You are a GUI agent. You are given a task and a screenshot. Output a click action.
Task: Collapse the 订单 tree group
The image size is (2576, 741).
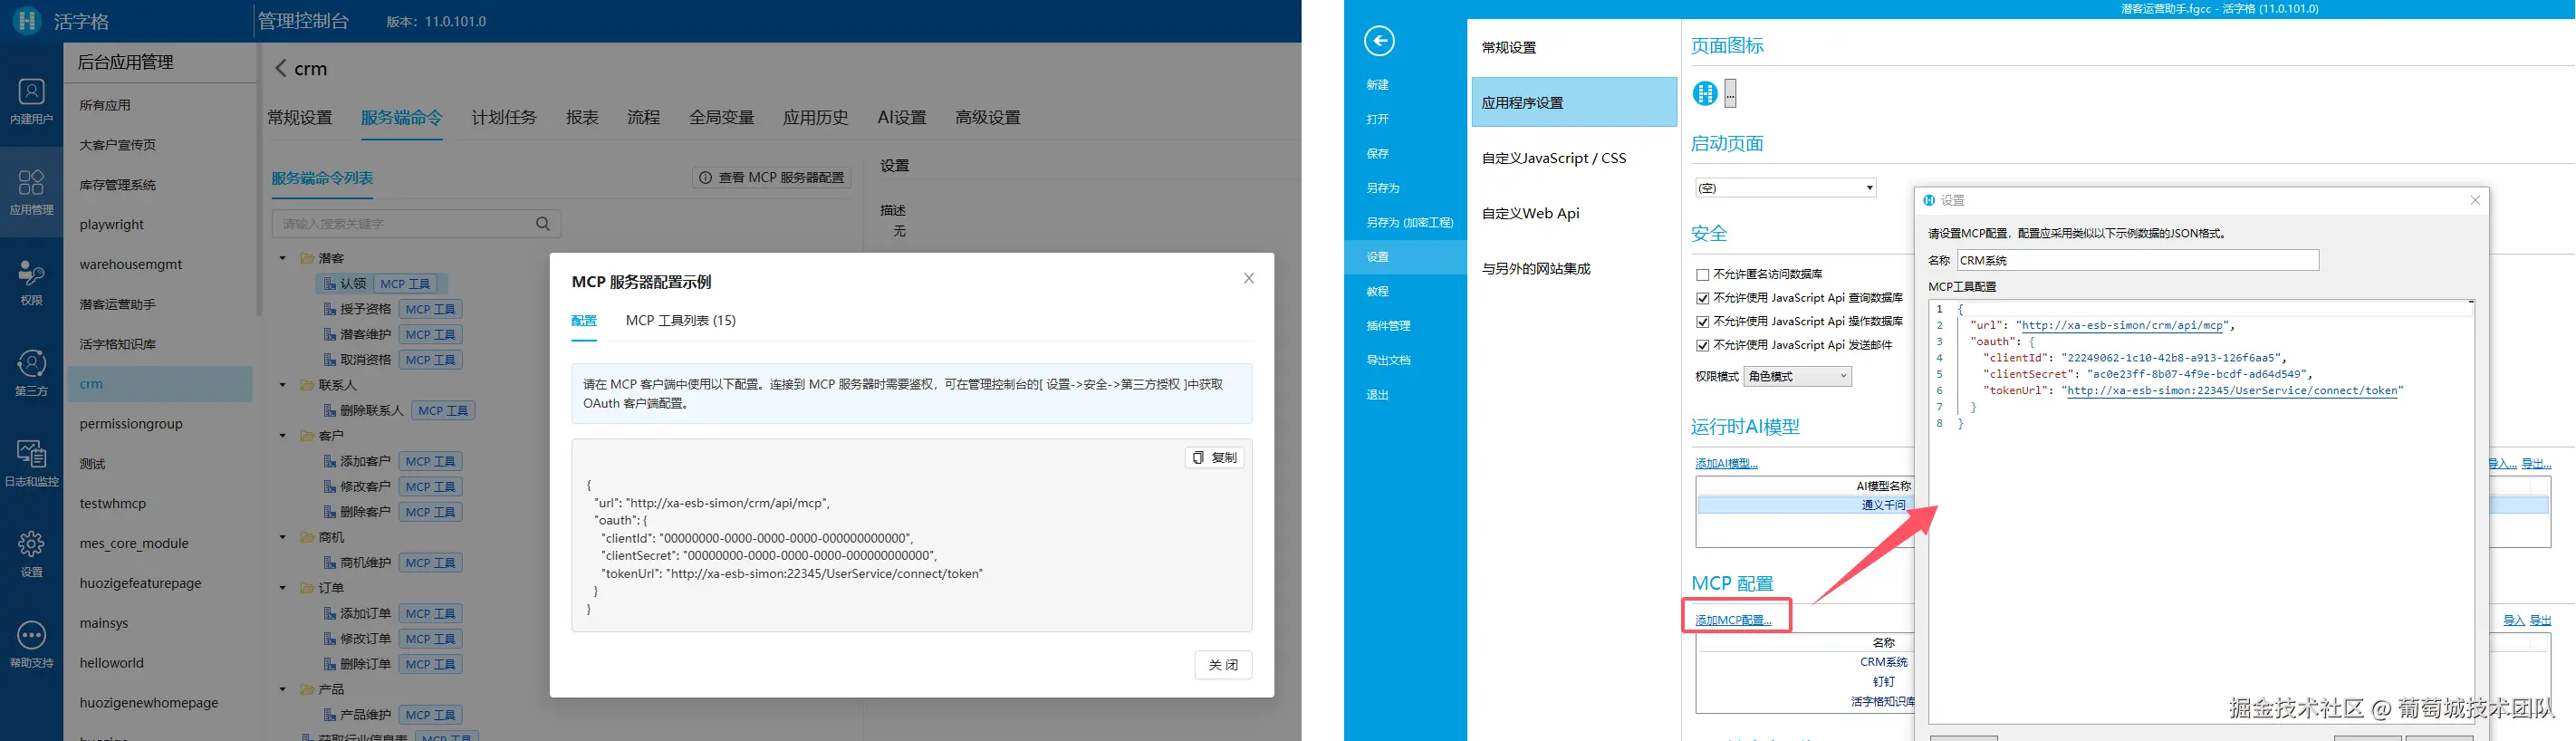[283, 588]
